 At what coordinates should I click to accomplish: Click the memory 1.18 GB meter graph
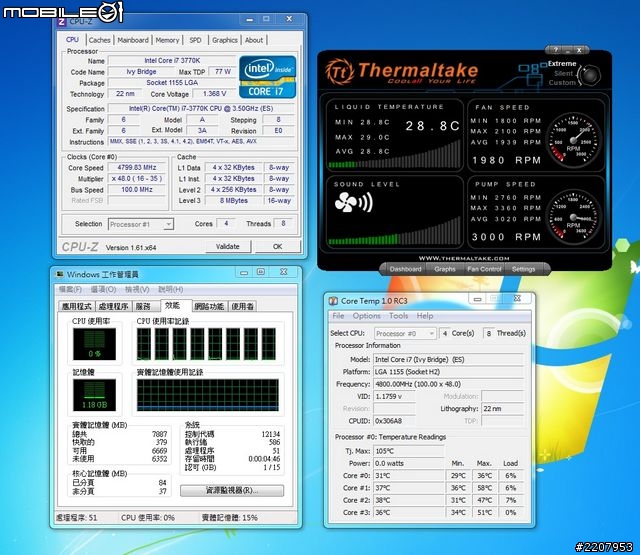94,395
